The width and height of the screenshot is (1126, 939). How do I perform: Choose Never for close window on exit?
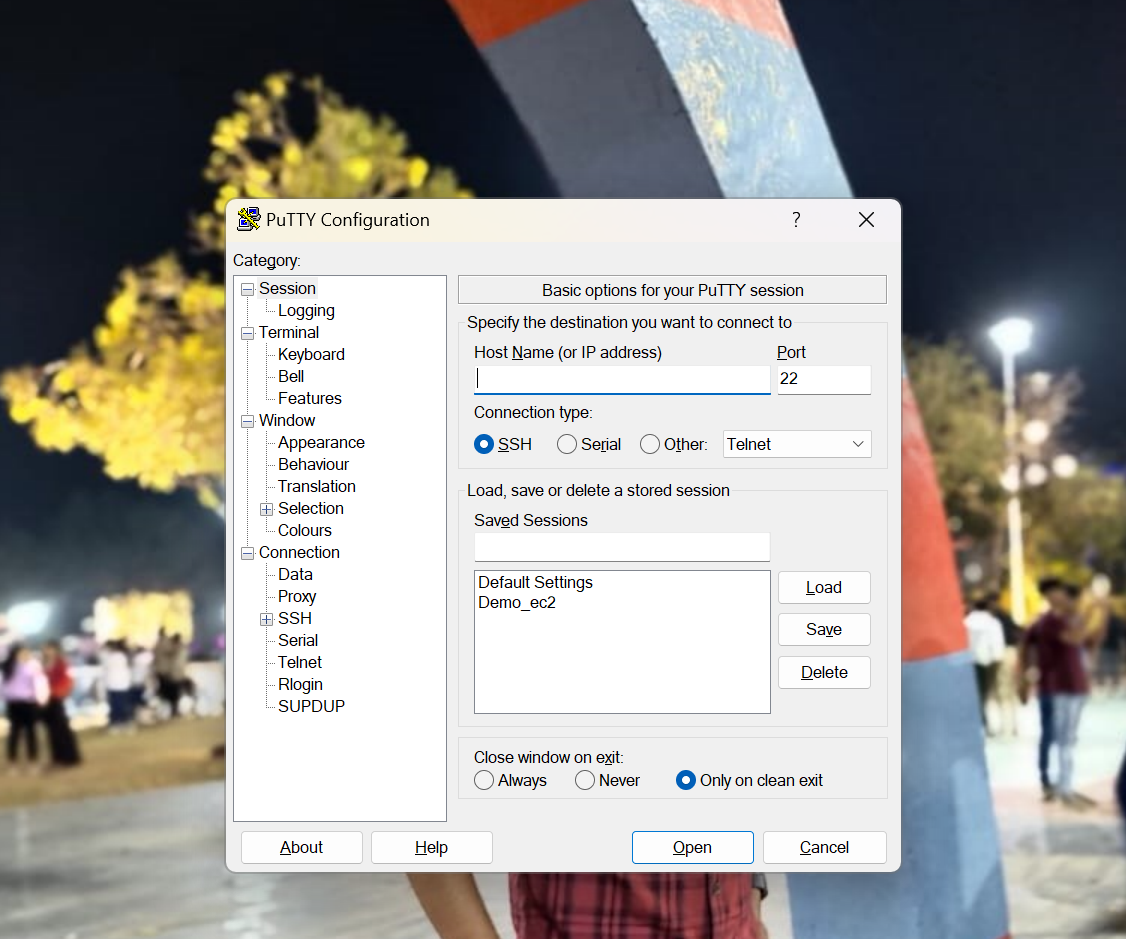tap(585, 780)
